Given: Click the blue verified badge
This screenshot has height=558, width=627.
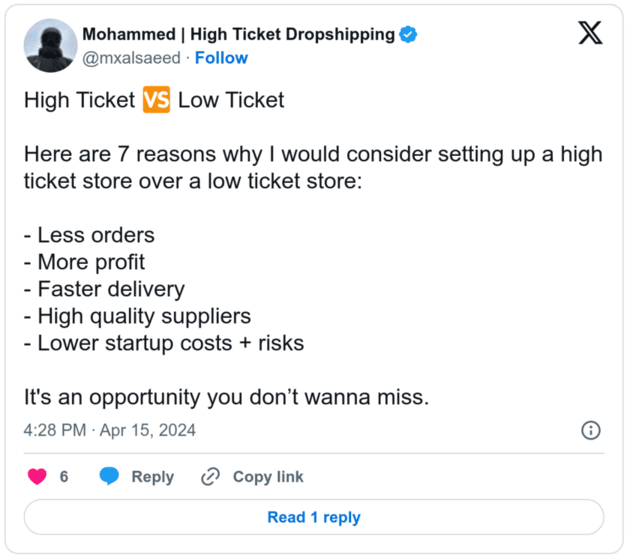Looking at the screenshot, I should coord(409,35).
